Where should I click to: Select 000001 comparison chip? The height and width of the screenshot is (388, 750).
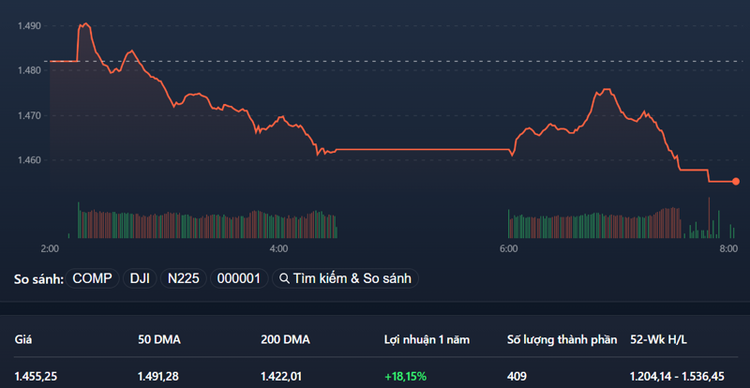(239, 278)
